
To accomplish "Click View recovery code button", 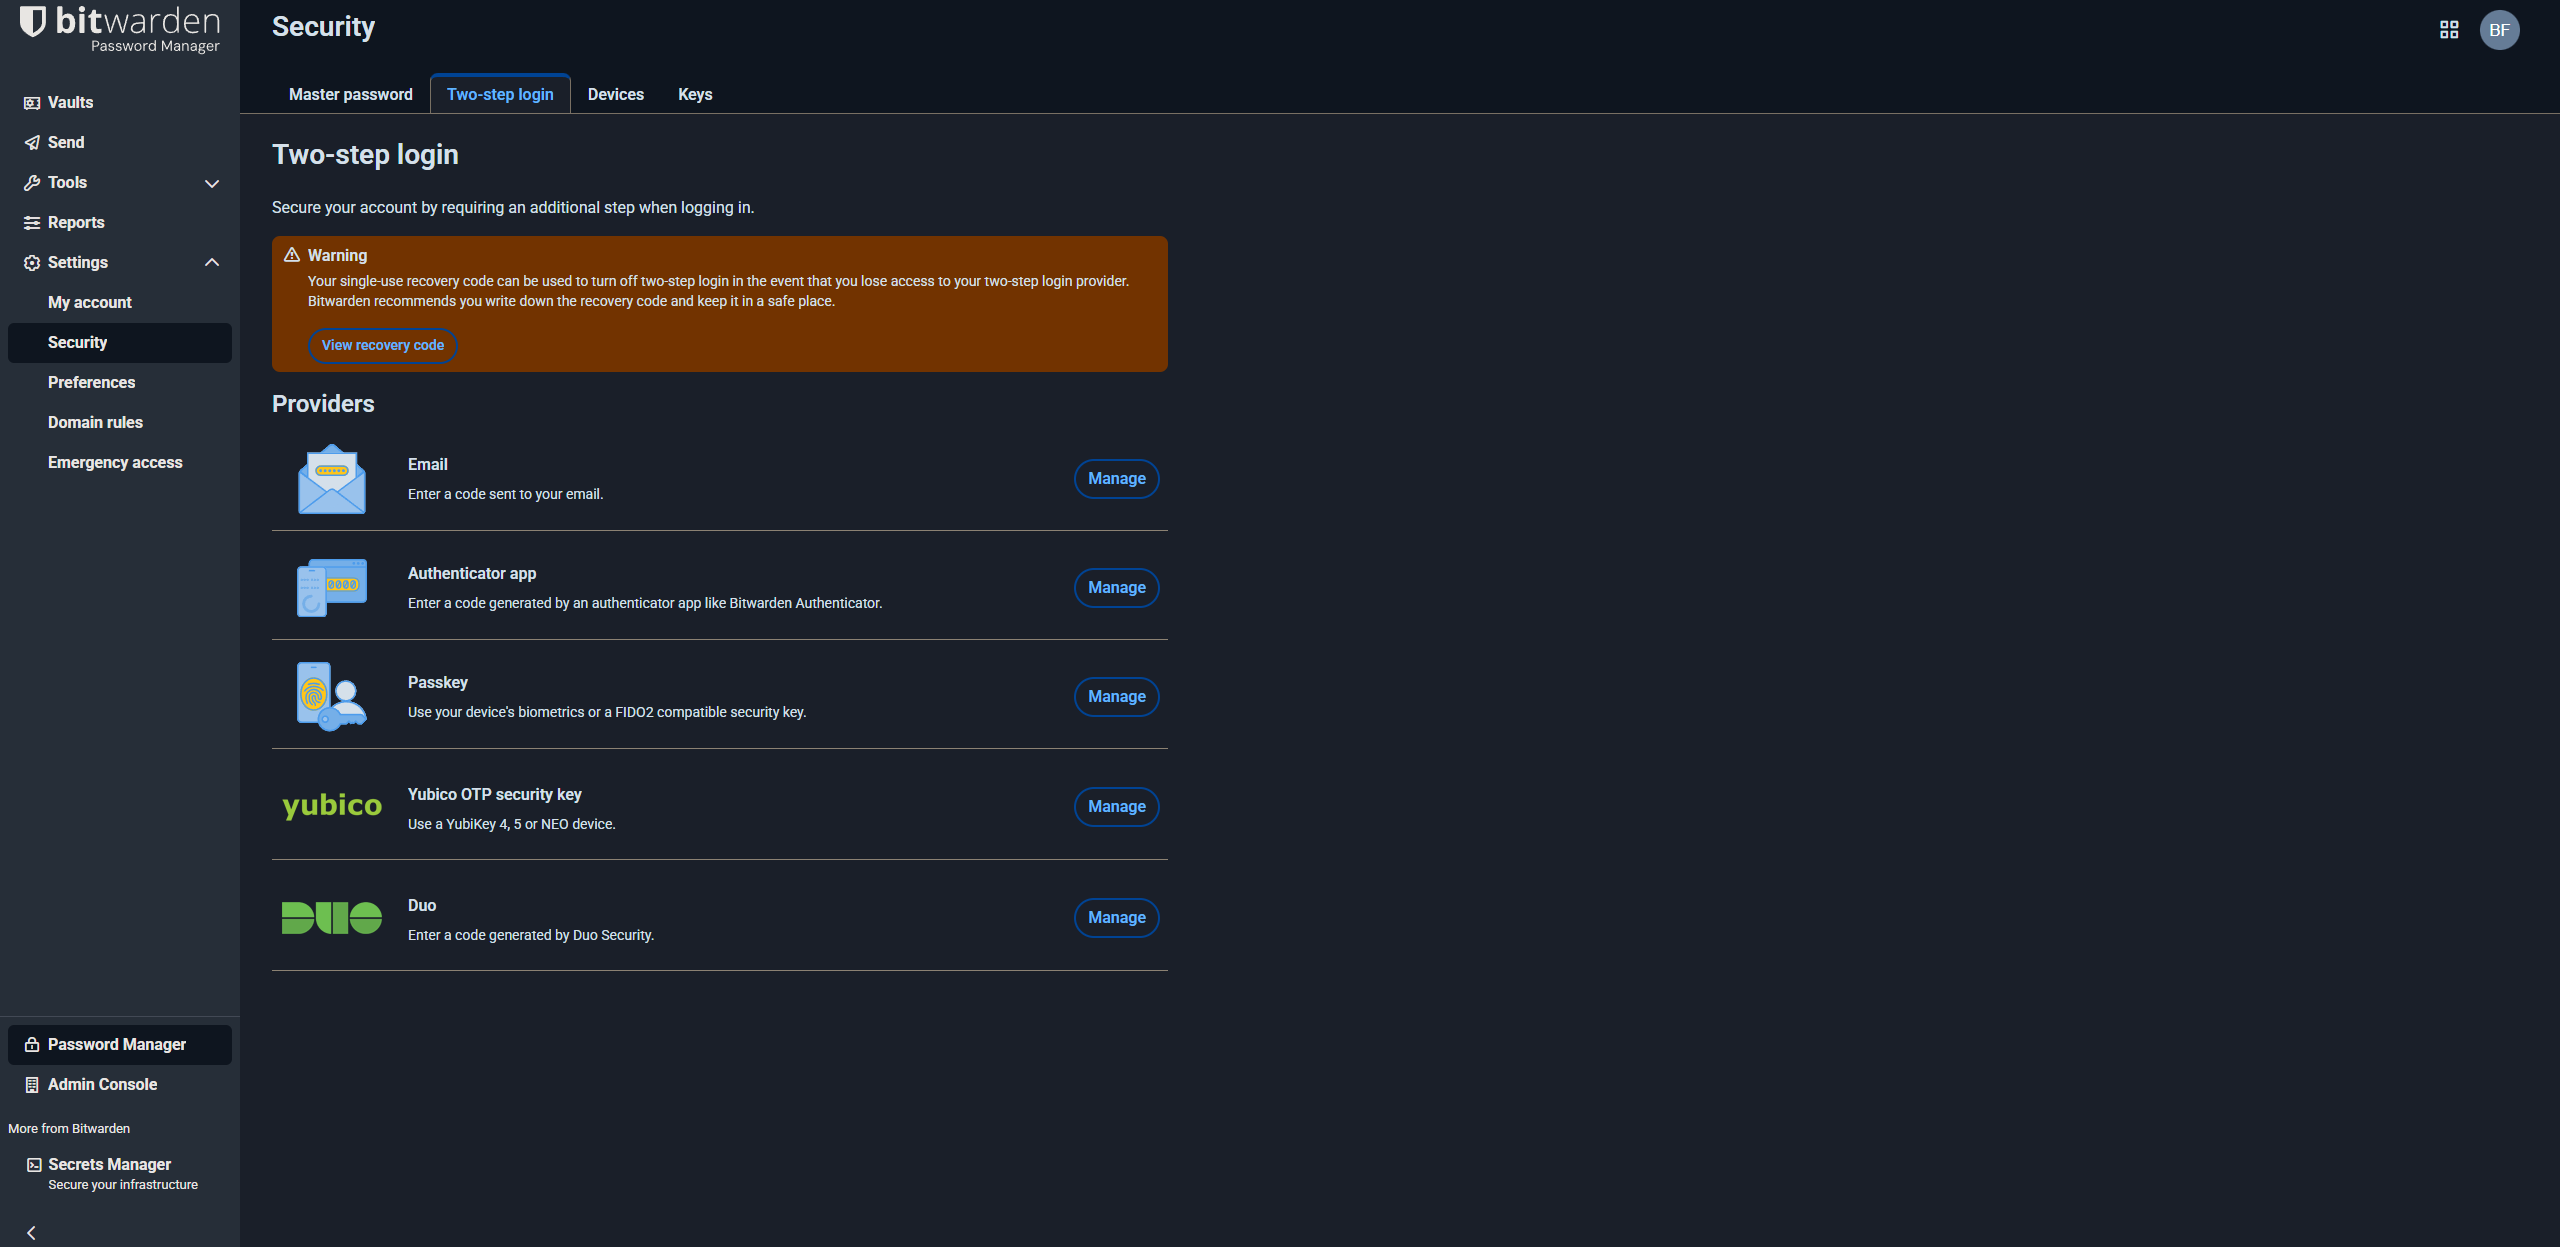I will pyautogui.click(x=382, y=345).
